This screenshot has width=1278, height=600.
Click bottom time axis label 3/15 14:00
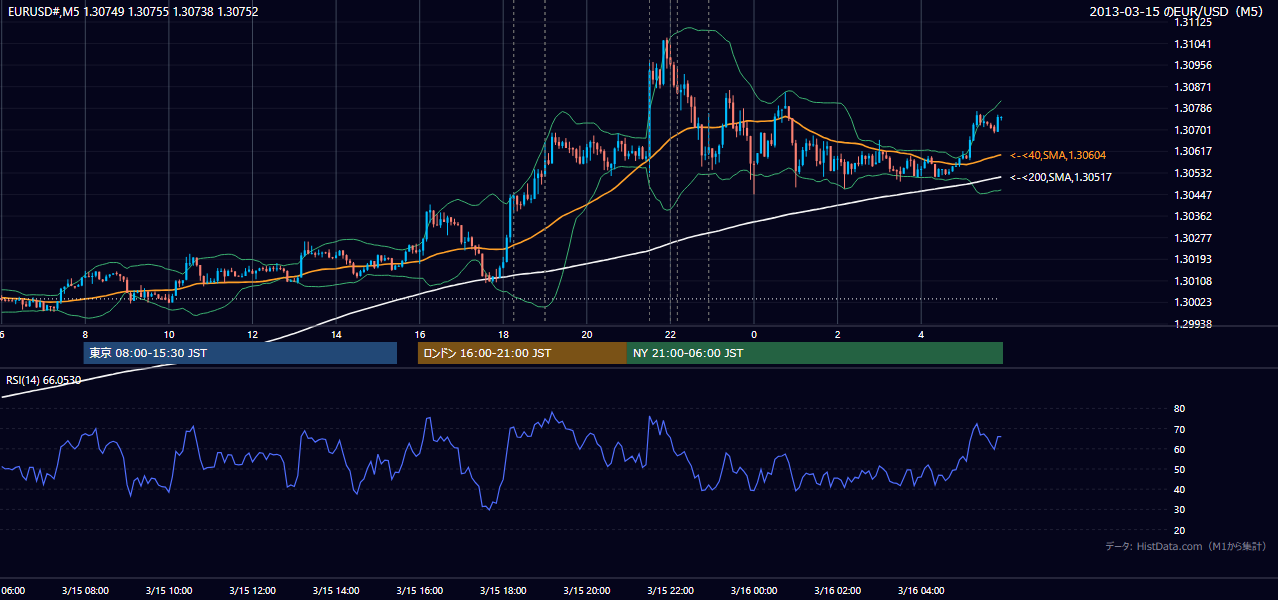tap(336, 591)
